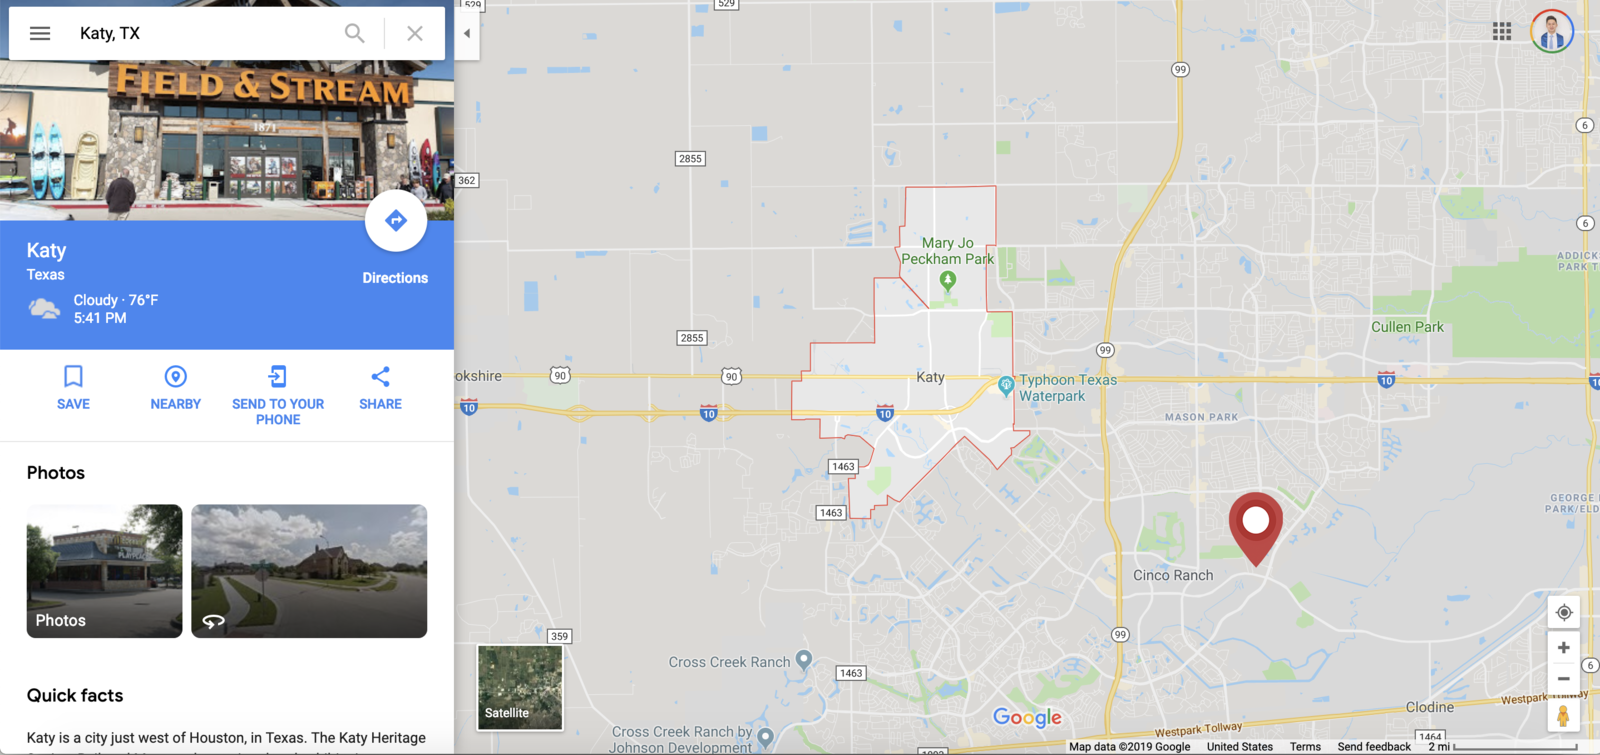Clear the Katy, TX search

(415, 33)
